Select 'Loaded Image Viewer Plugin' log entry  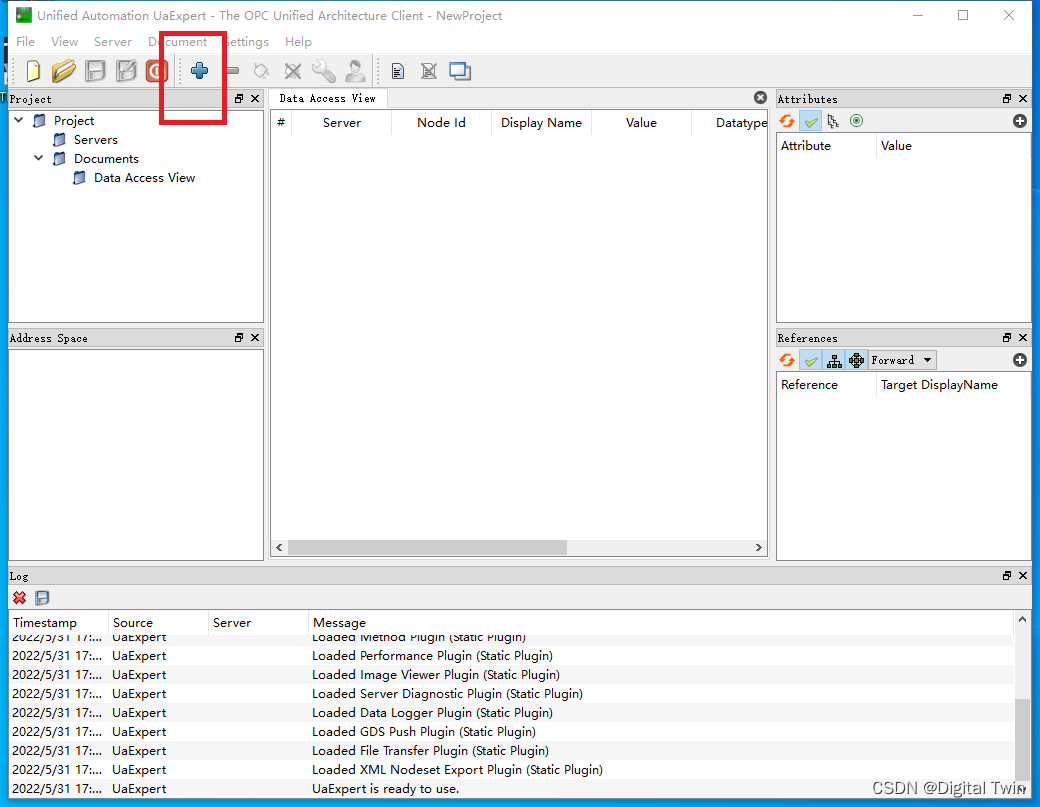(x=511, y=675)
